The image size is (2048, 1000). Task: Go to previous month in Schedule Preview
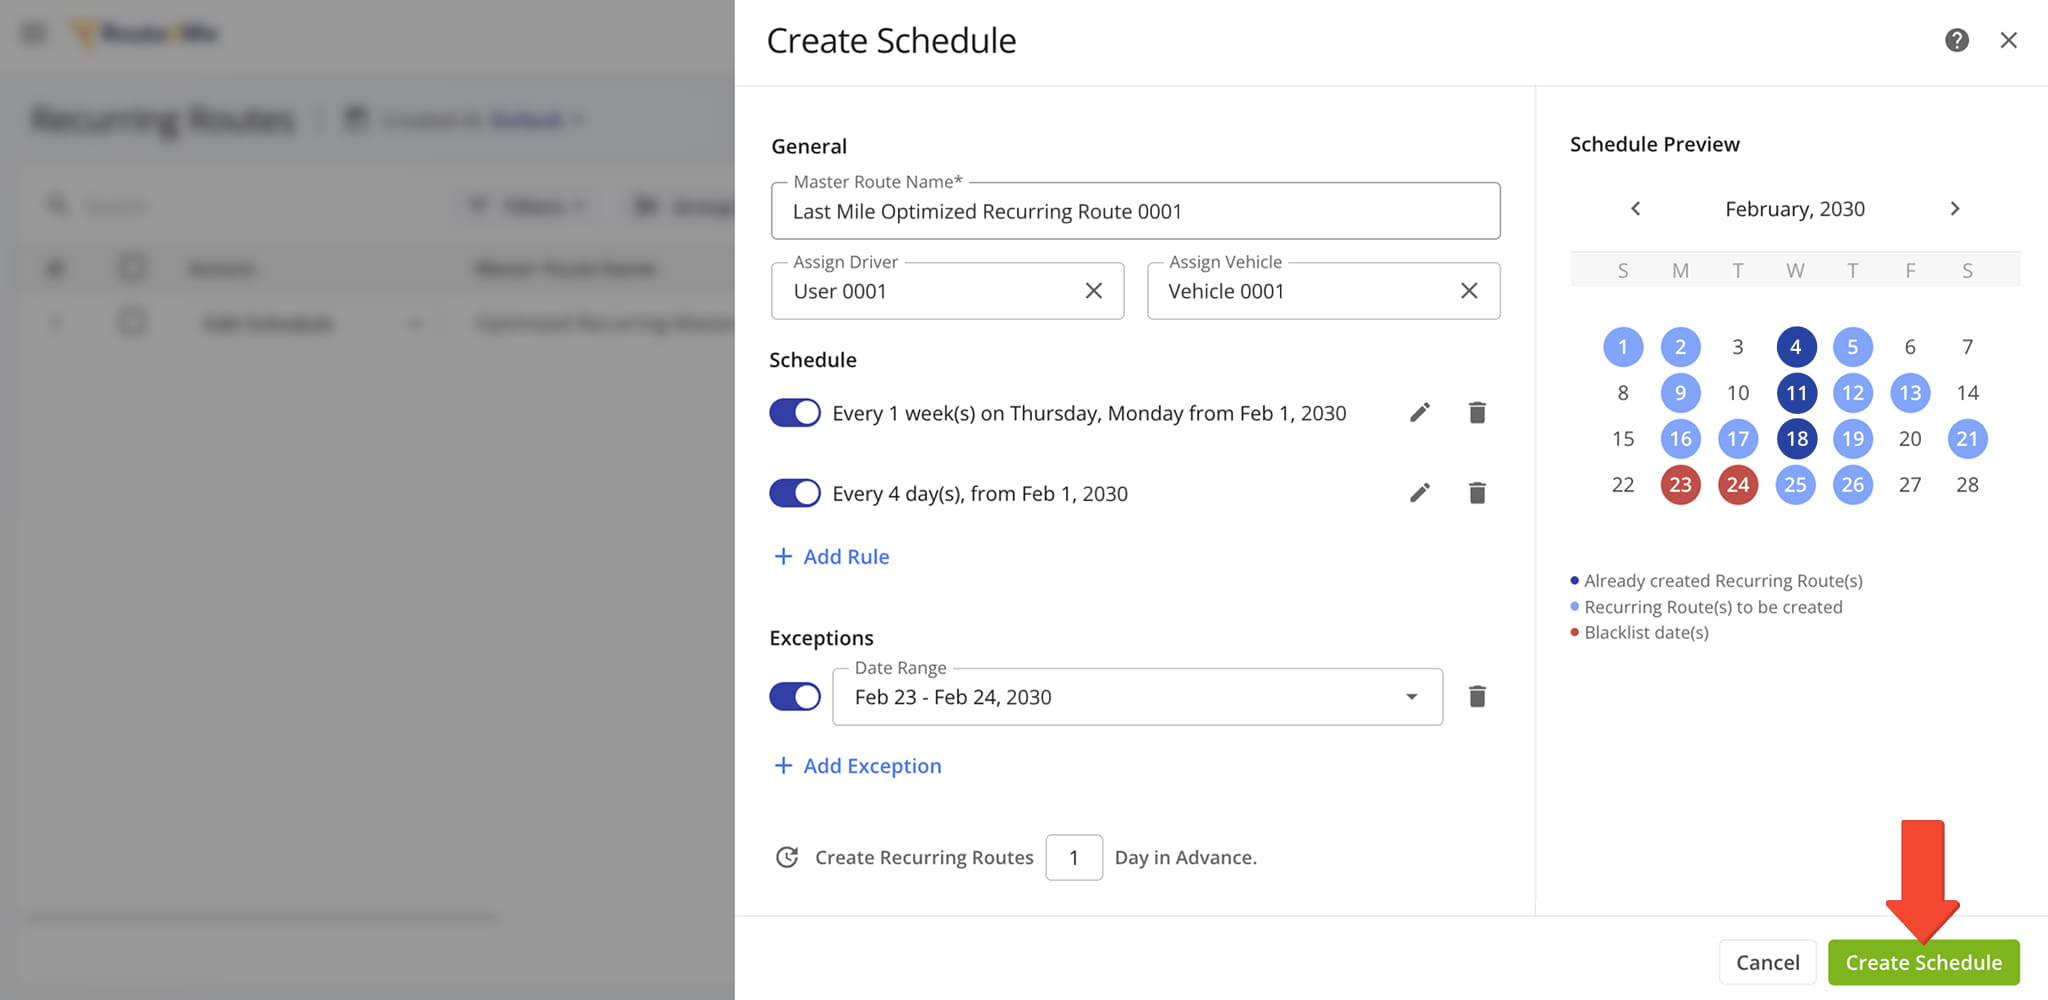tap(1636, 208)
